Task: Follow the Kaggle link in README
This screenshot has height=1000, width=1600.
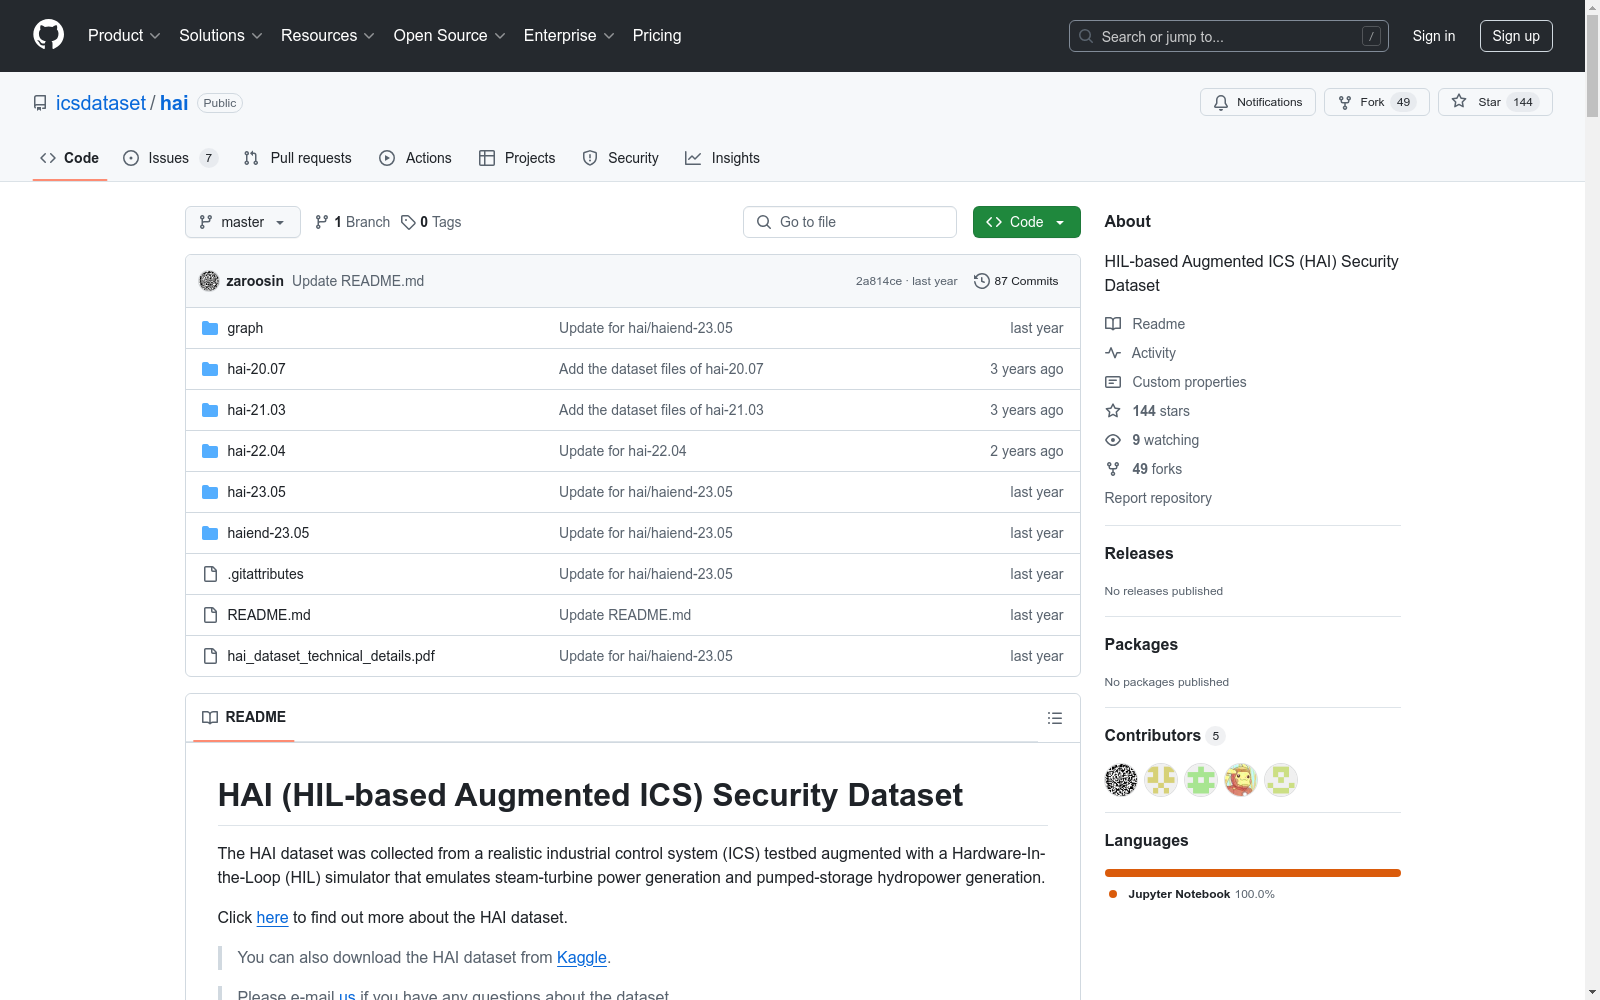Action: coord(581,957)
